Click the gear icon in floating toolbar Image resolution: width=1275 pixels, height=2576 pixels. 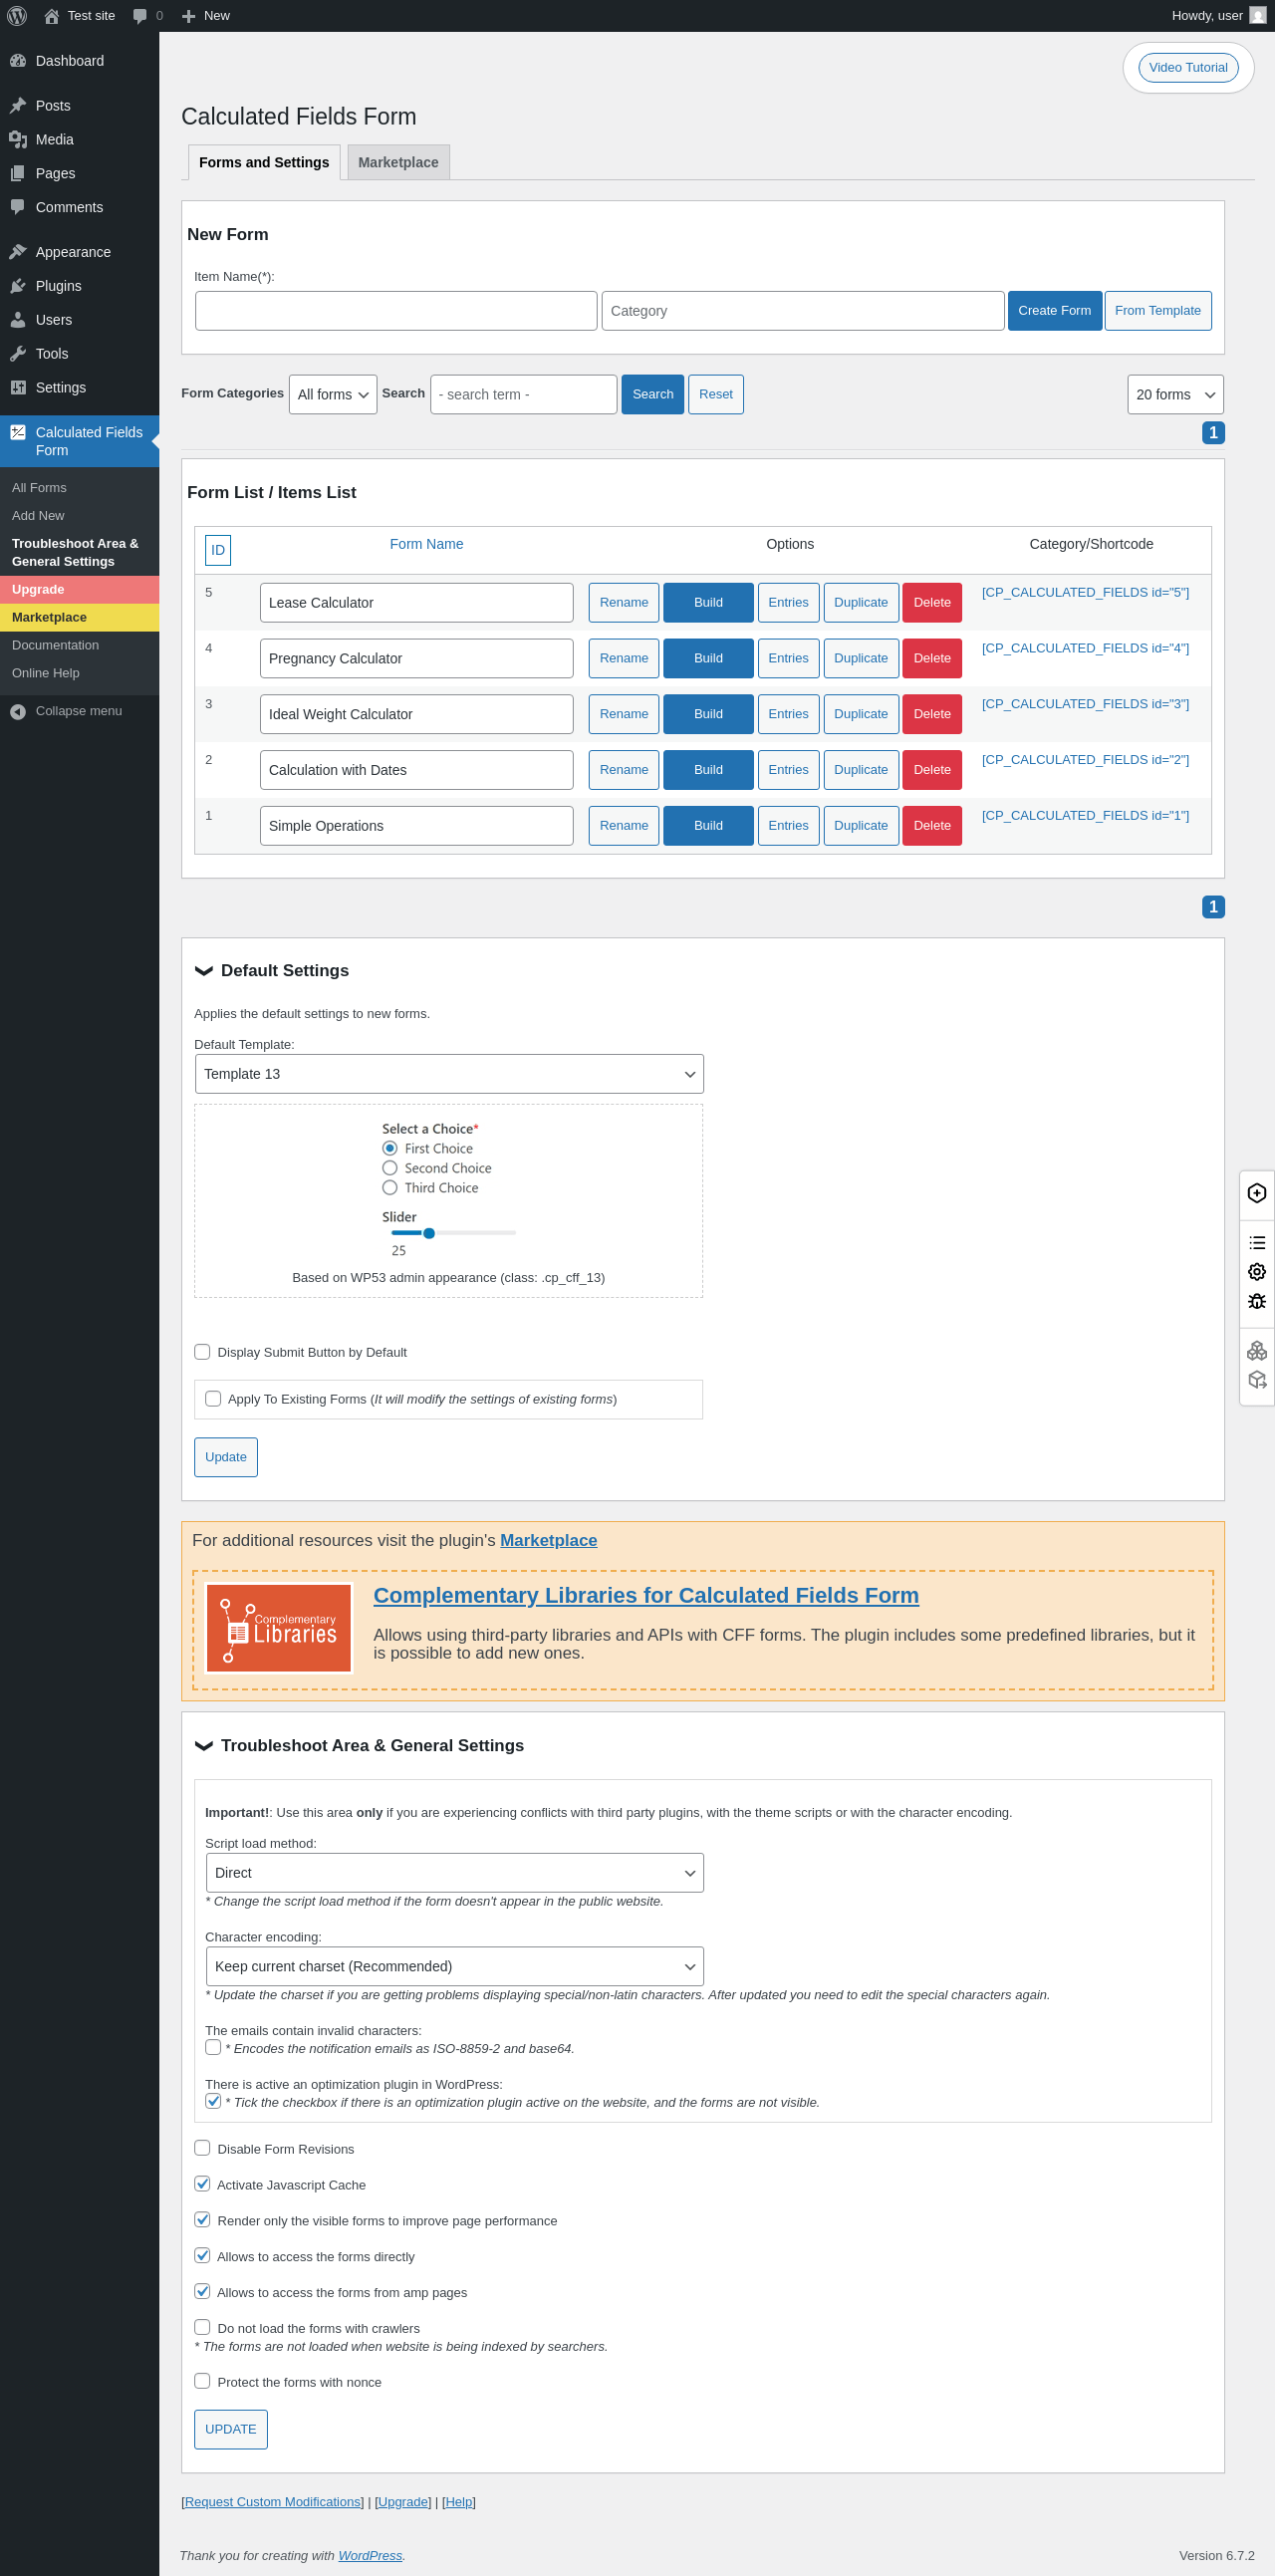point(1257,1272)
